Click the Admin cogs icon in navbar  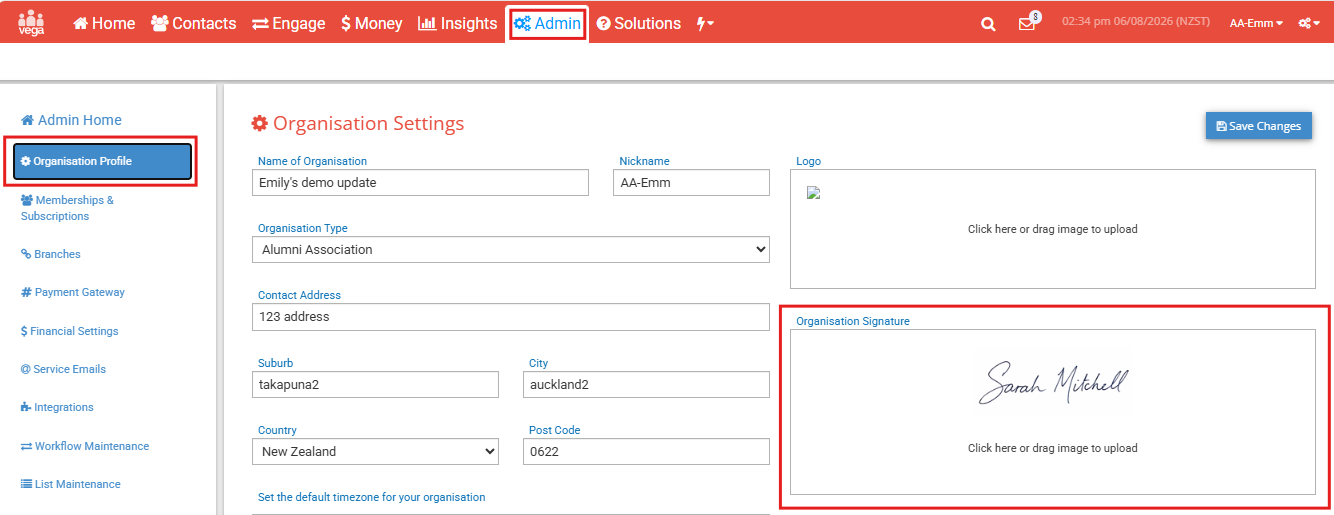(522, 23)
